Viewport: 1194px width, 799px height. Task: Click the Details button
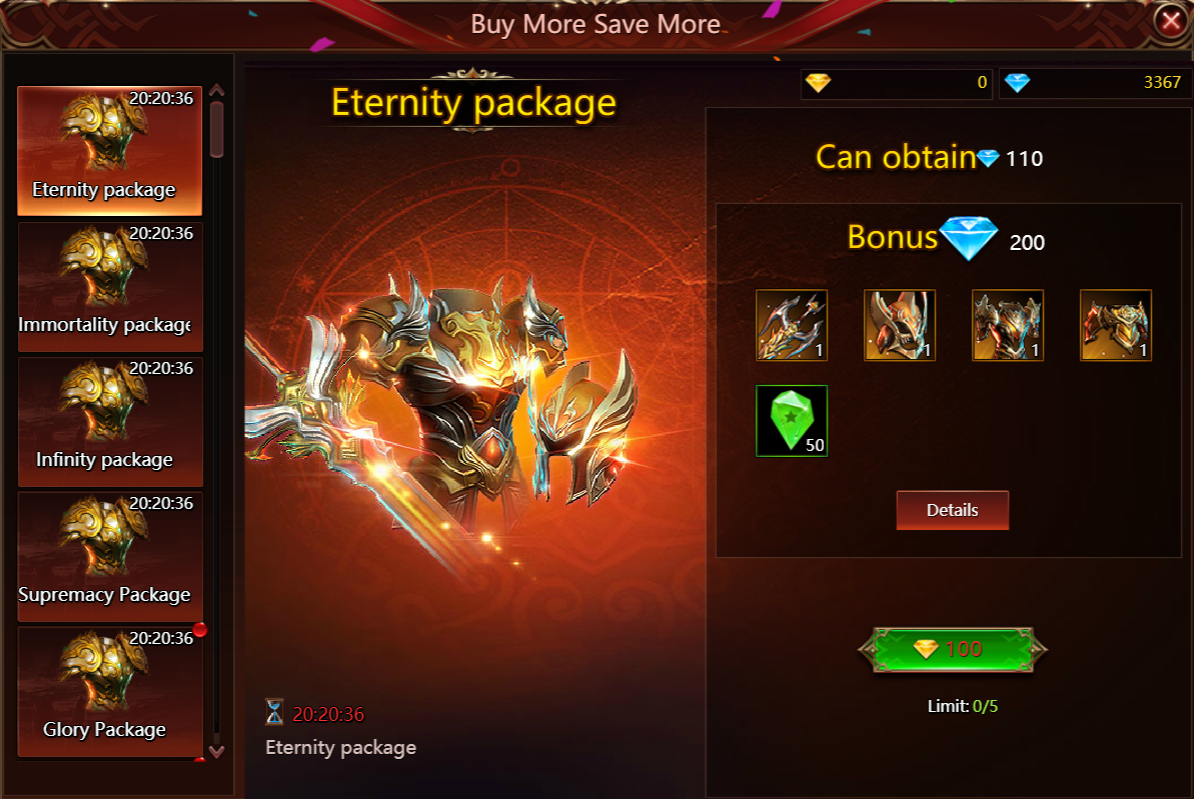(952, 510)
